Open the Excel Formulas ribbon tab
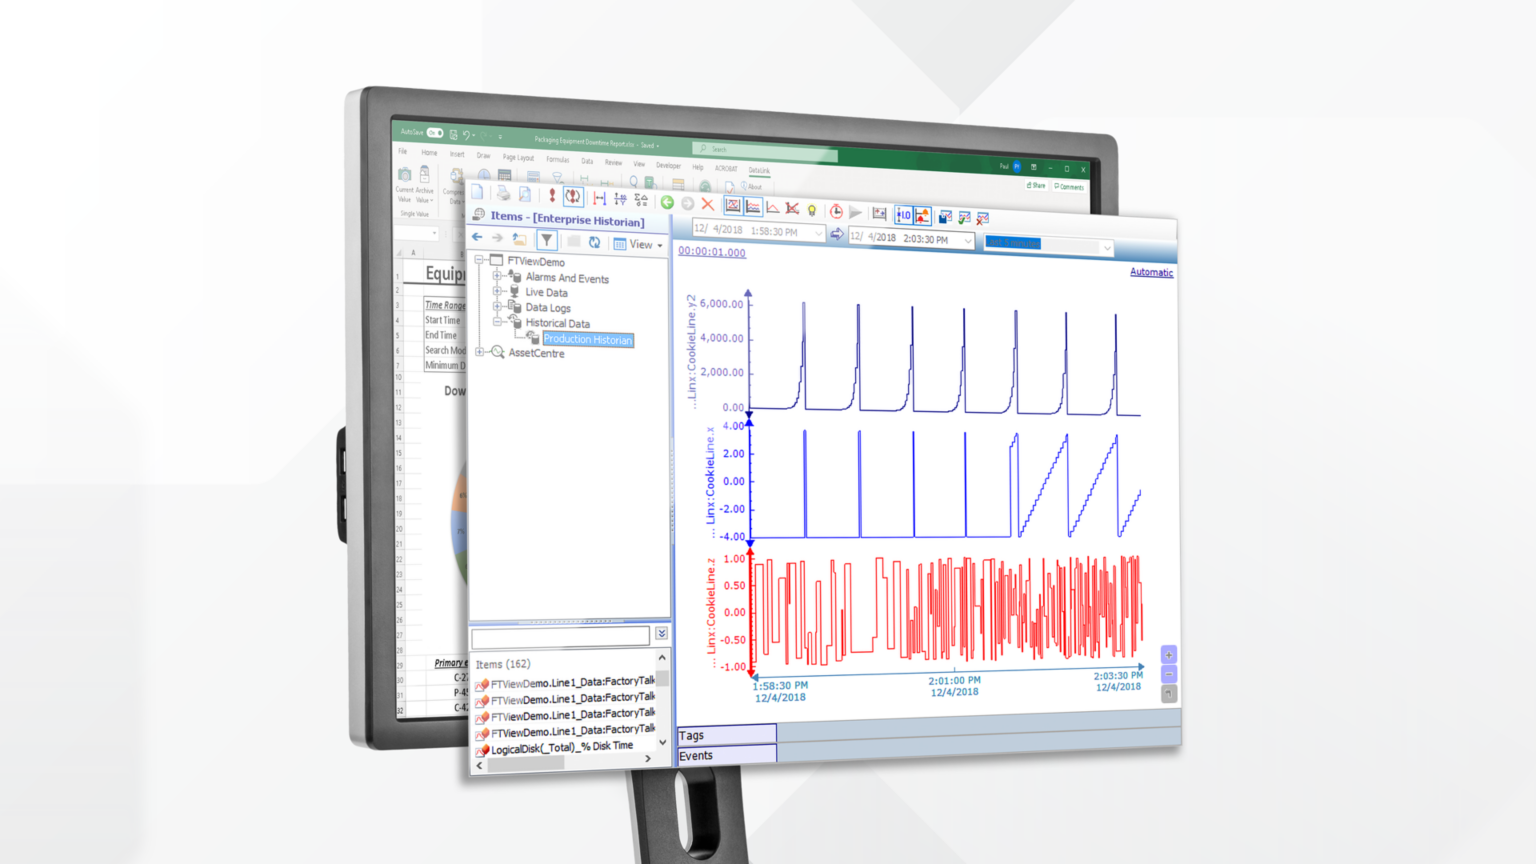Viewport: 1536px width, 864px height. [x=558, y=159]
